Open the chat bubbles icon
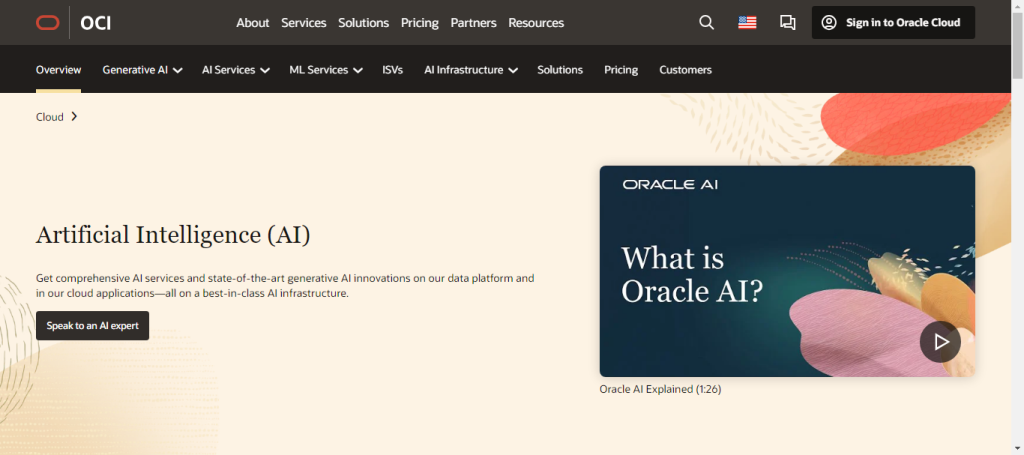 [788, 23]
